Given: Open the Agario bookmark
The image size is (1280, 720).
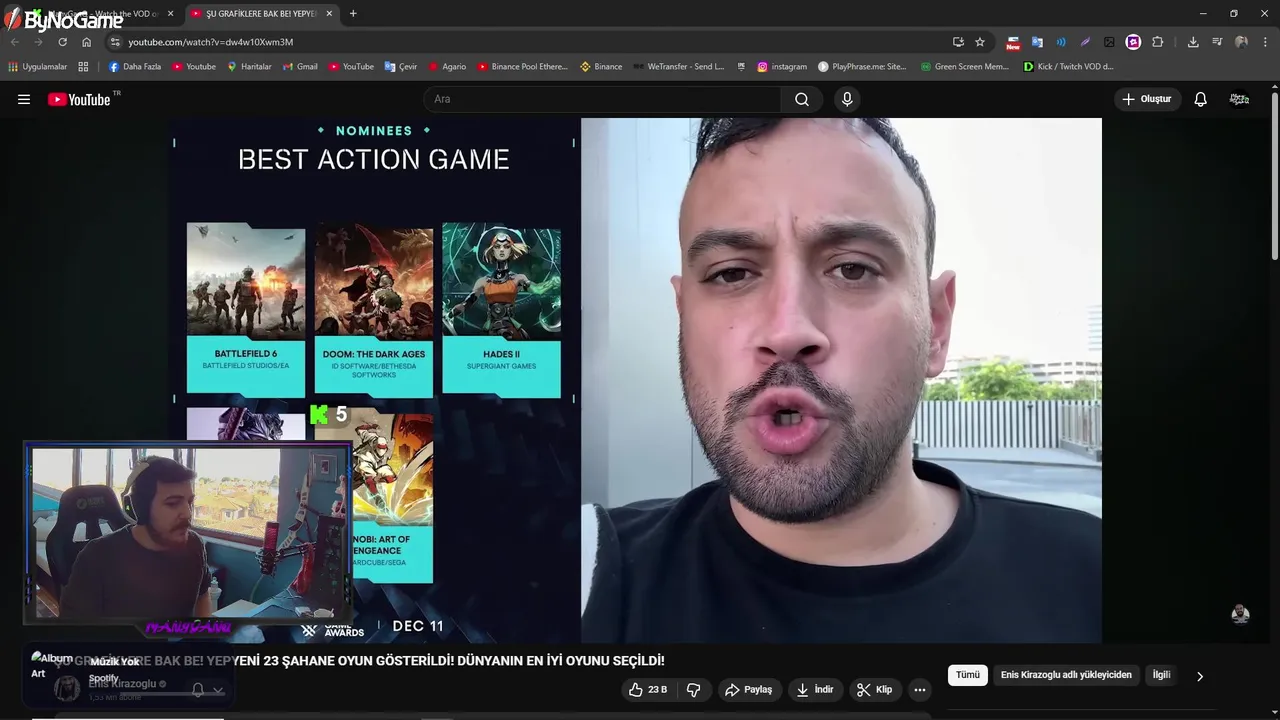Looking at the screenshot, I should tap(447, 67).
